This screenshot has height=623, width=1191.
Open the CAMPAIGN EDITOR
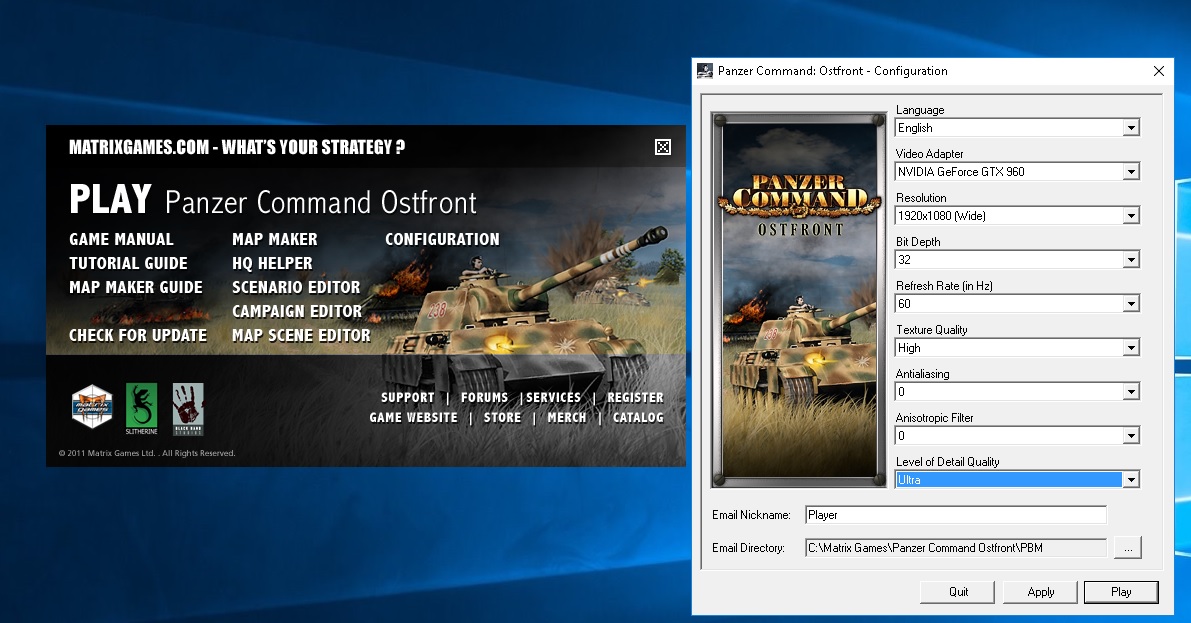pyautogui.click(x=297, y=312)
